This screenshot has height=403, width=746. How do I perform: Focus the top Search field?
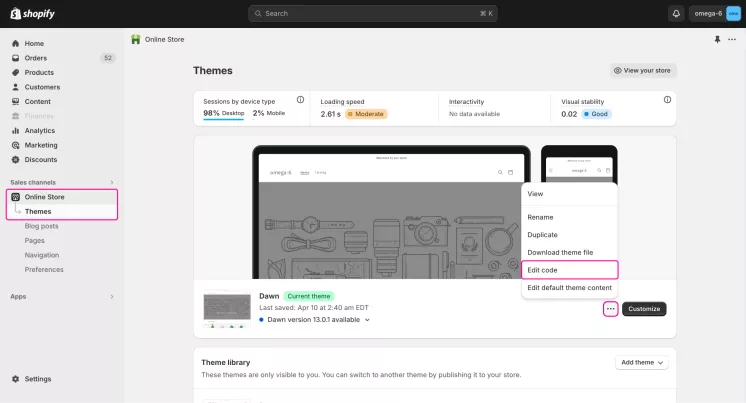coord(373,13)
